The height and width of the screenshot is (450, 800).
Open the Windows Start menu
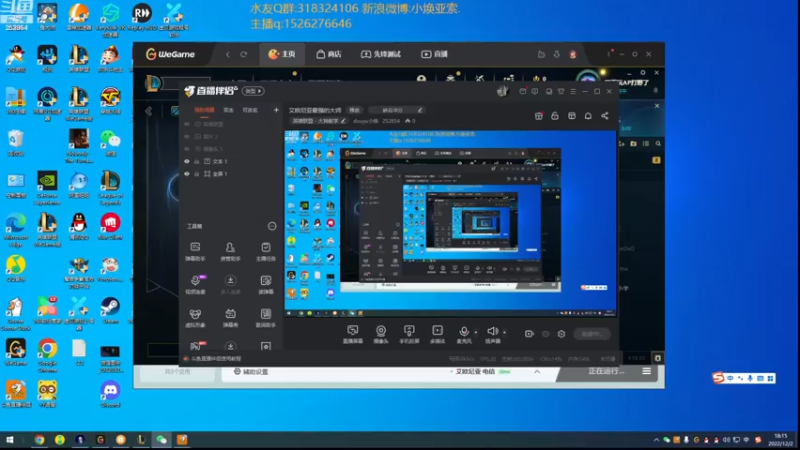[x=9, y=439]
